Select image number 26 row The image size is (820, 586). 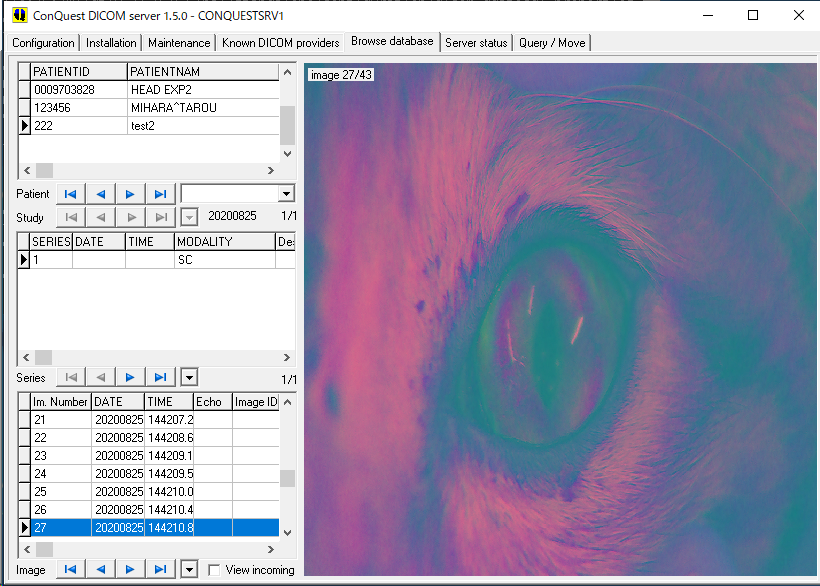(149, 509)
